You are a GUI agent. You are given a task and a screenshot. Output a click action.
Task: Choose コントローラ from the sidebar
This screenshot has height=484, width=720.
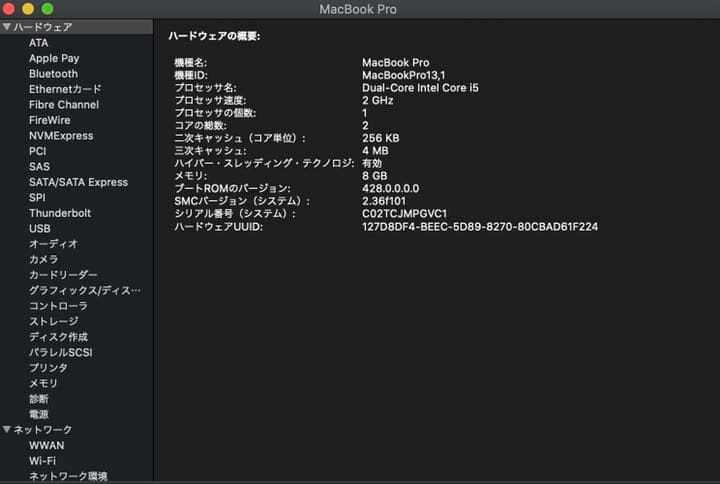tap(58, 305)
